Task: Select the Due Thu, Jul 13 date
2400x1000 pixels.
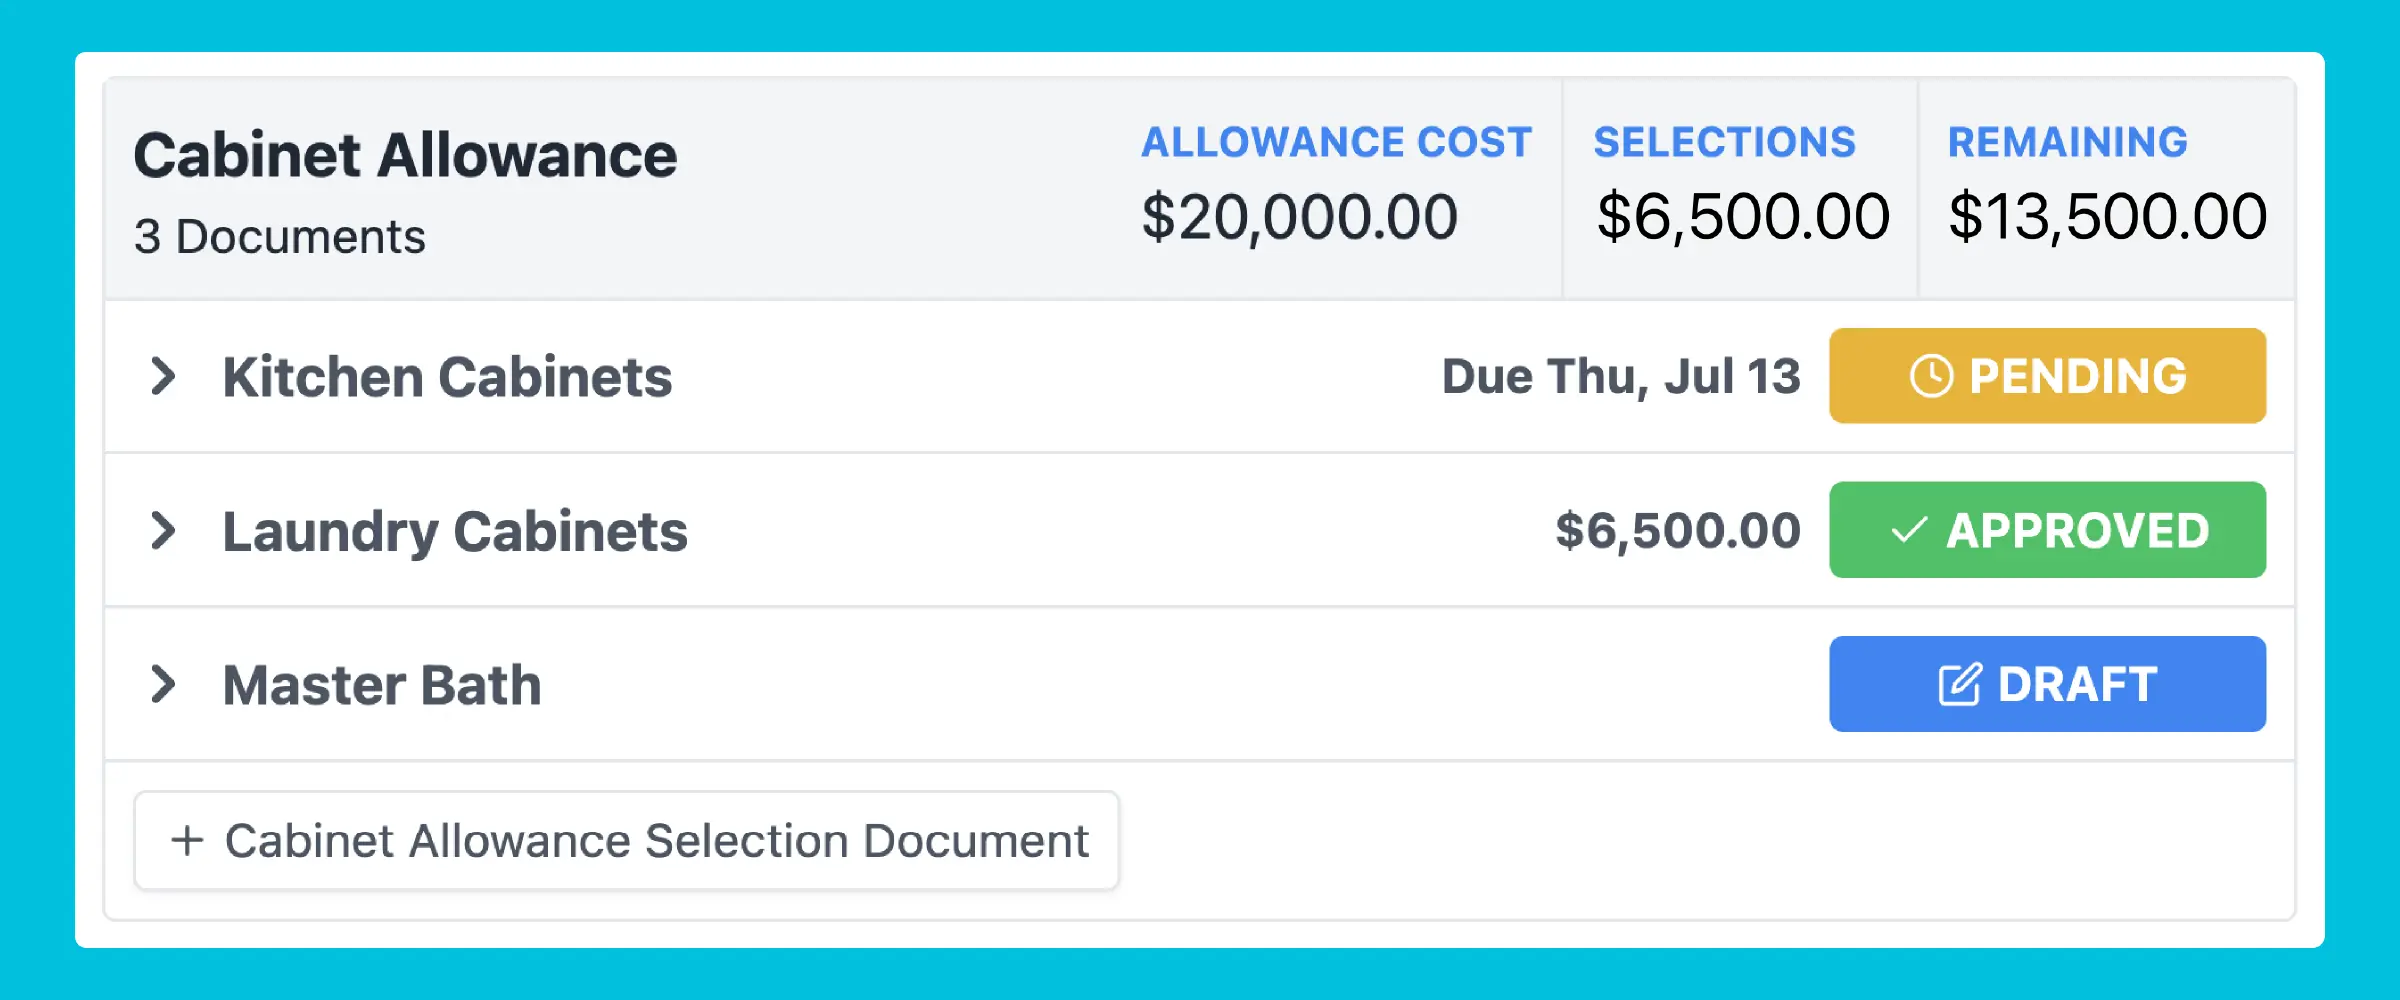Action: point(1618,376)
